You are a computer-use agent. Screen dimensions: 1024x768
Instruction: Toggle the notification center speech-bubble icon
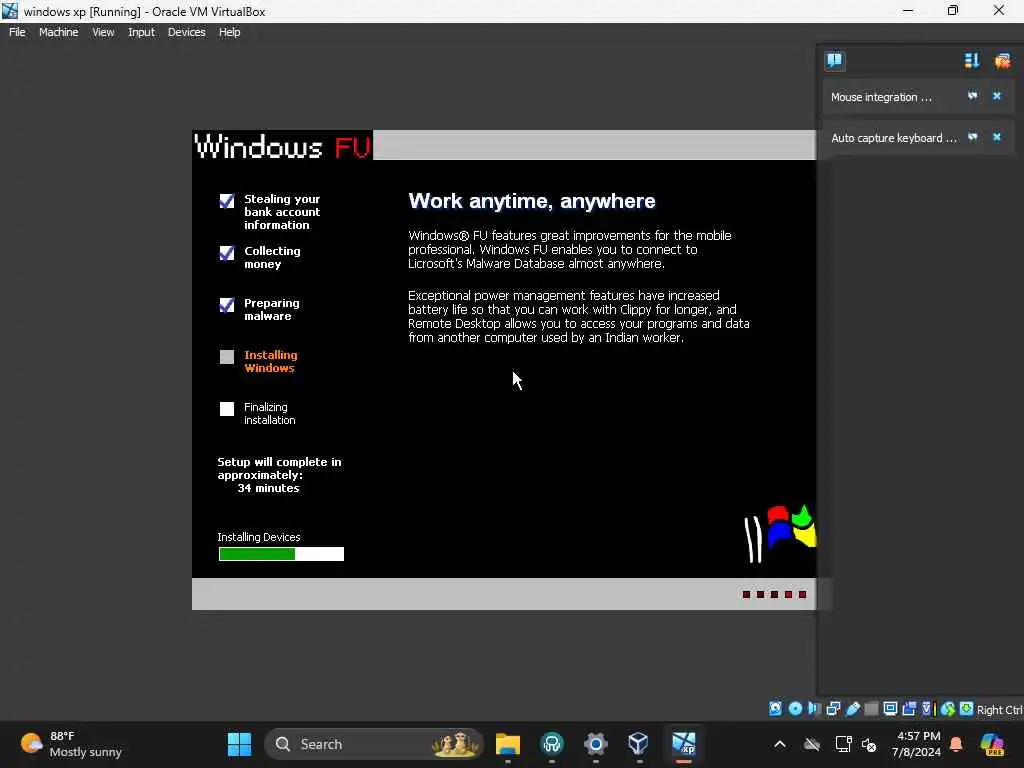(x=834, y=61)
